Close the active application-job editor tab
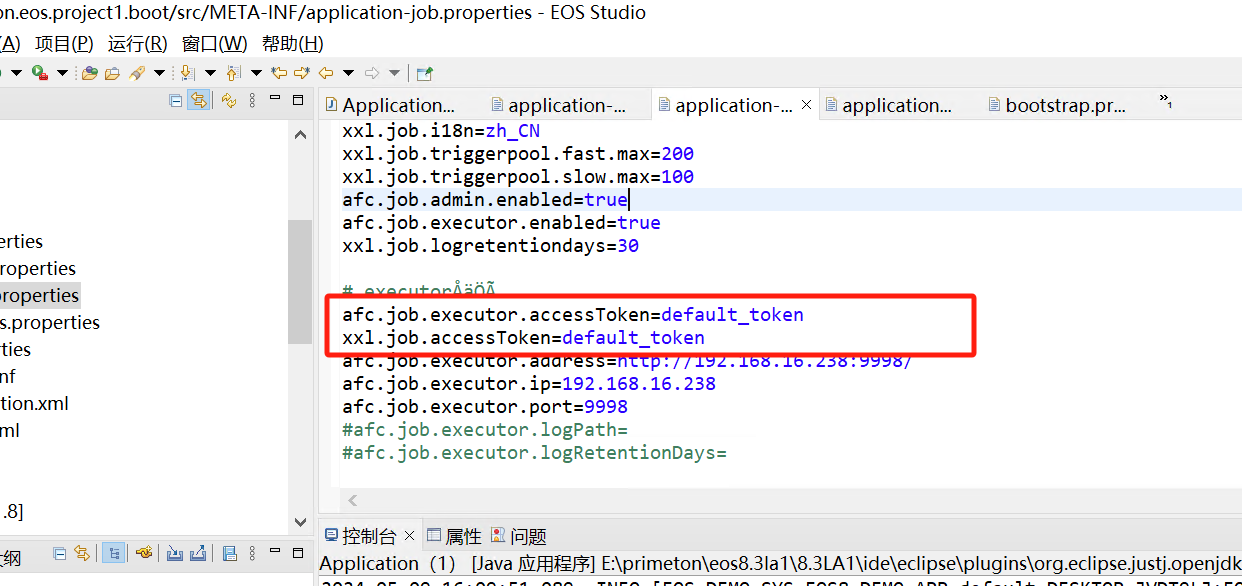The width and height of the screenshot is (1242, 586). coord(806,105)
